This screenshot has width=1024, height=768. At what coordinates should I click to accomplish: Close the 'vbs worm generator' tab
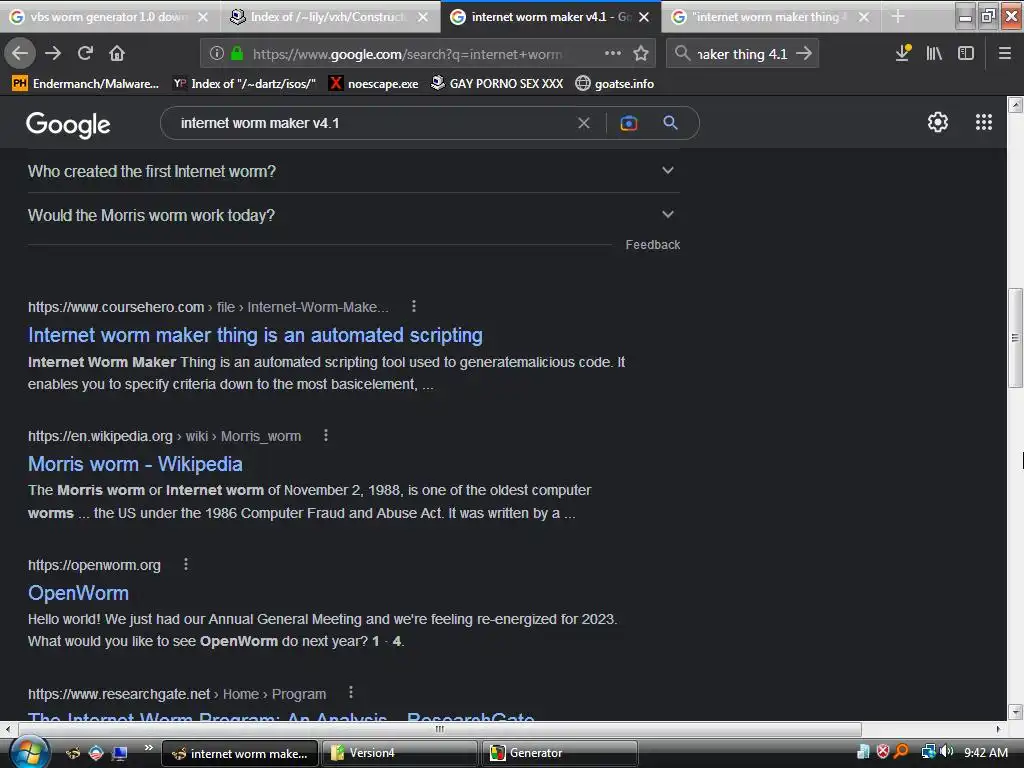coord(203,17)
